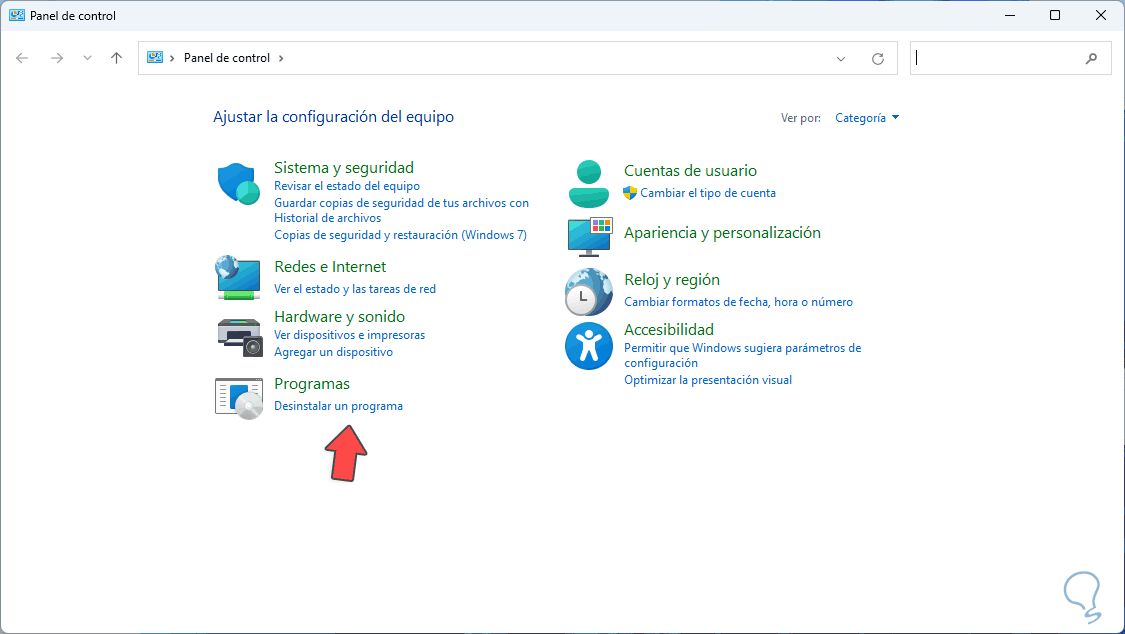
Task: Expand the address bar history dropdown
Action: (x=841, y=59)
